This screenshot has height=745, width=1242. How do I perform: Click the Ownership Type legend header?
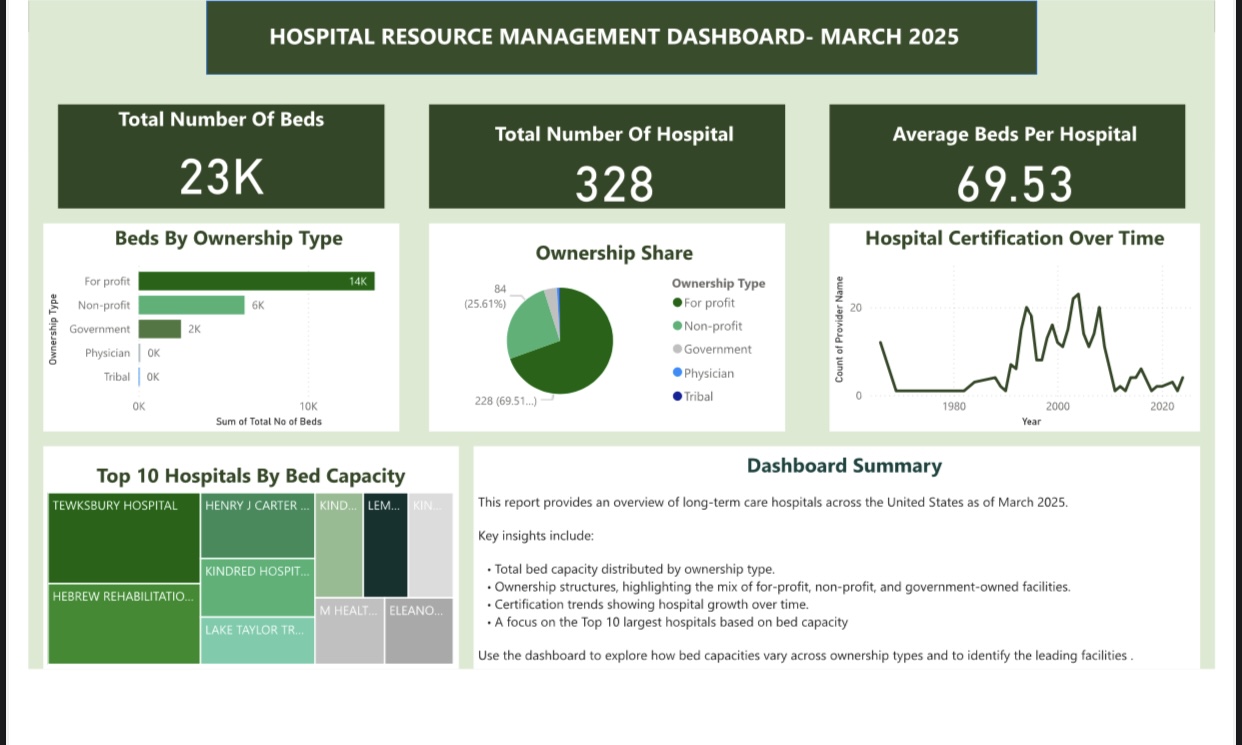(x=718, y=283)
